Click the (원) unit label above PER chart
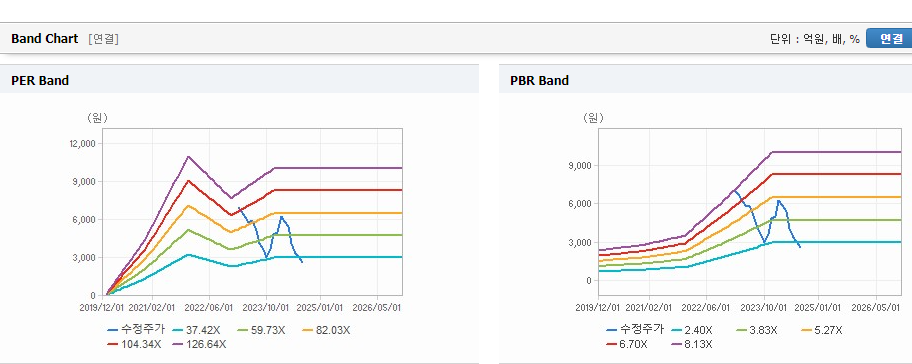This screenshot has height=364, width=912. point(97,118)
